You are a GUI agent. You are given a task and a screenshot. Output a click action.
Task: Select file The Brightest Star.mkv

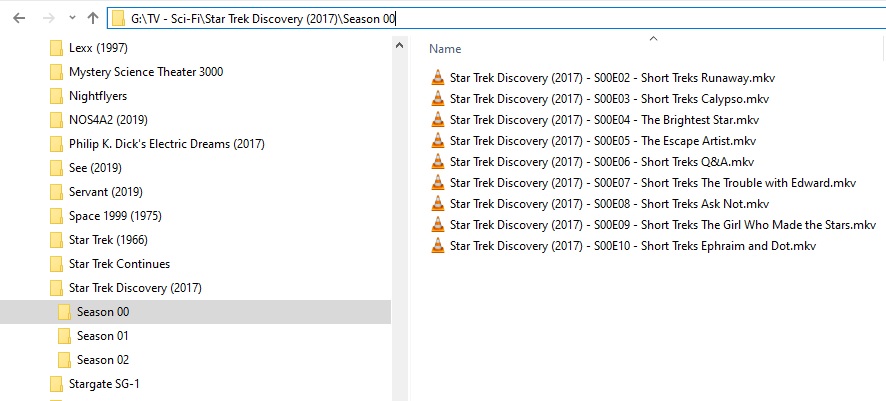point(604,120)
